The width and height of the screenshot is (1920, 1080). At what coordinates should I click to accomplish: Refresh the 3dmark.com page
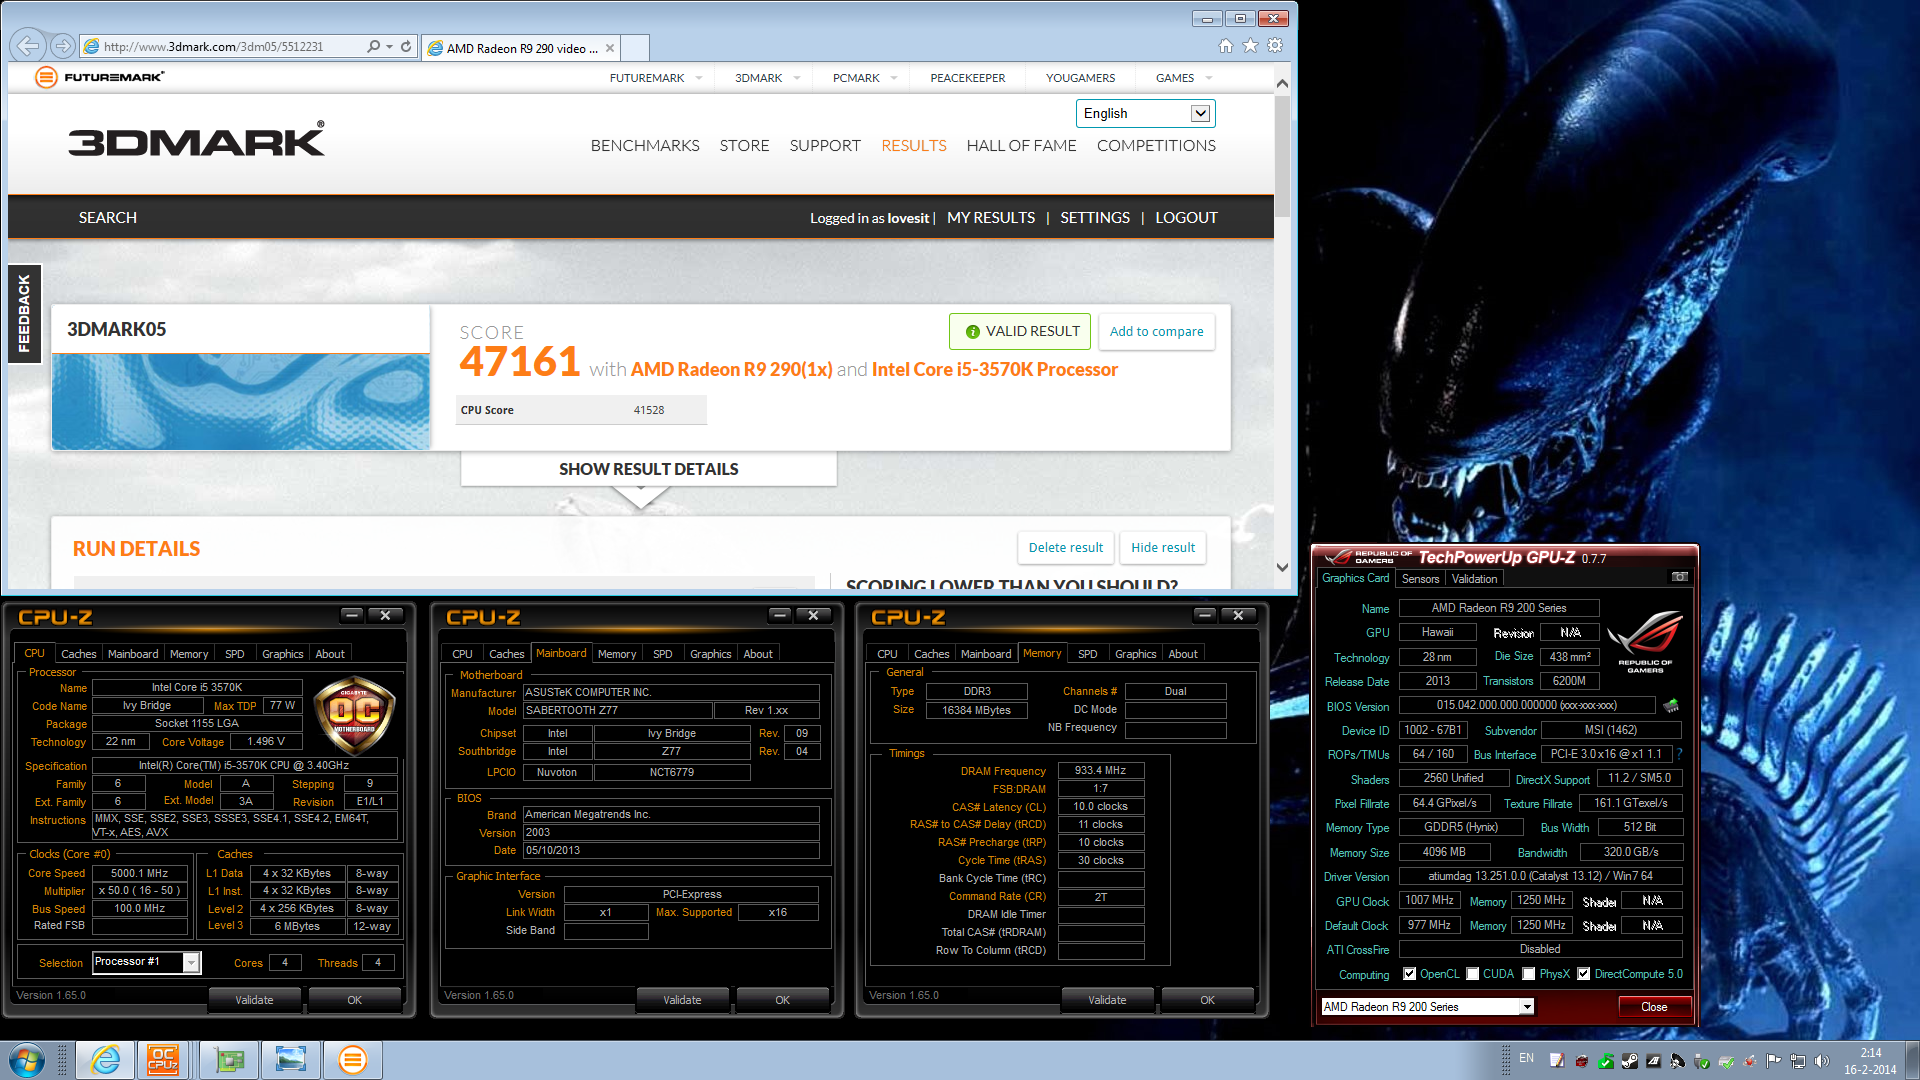pos(406,46)
